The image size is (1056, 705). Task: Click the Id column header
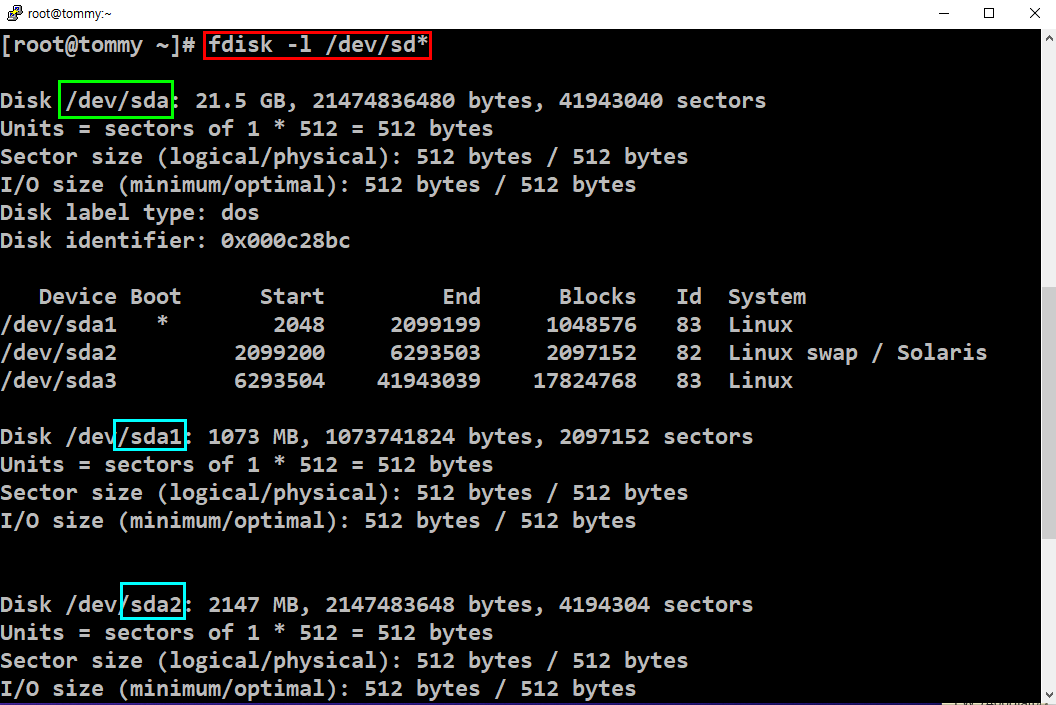coord(689,296)
